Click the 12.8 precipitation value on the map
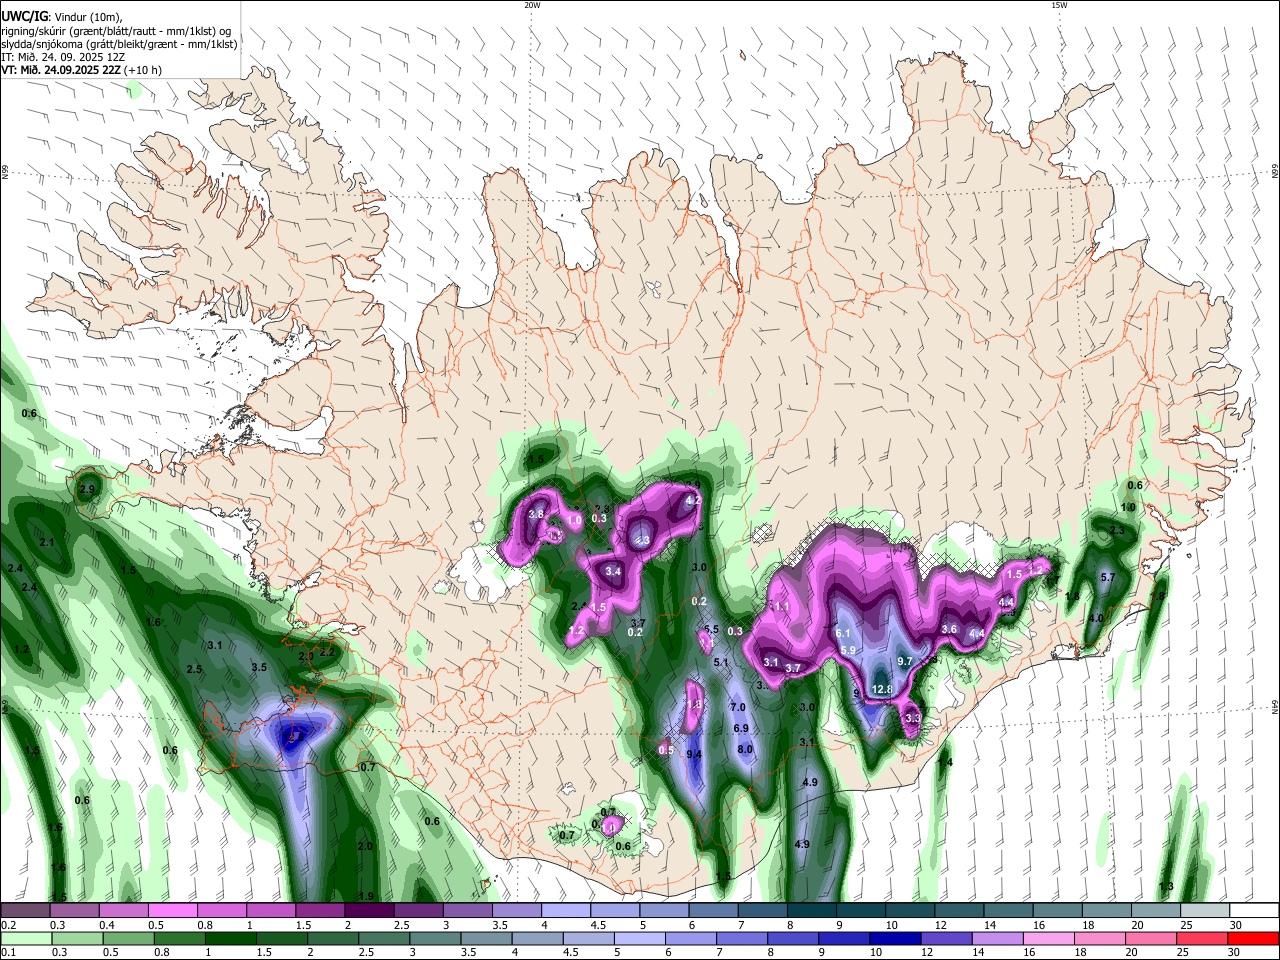 882,689
